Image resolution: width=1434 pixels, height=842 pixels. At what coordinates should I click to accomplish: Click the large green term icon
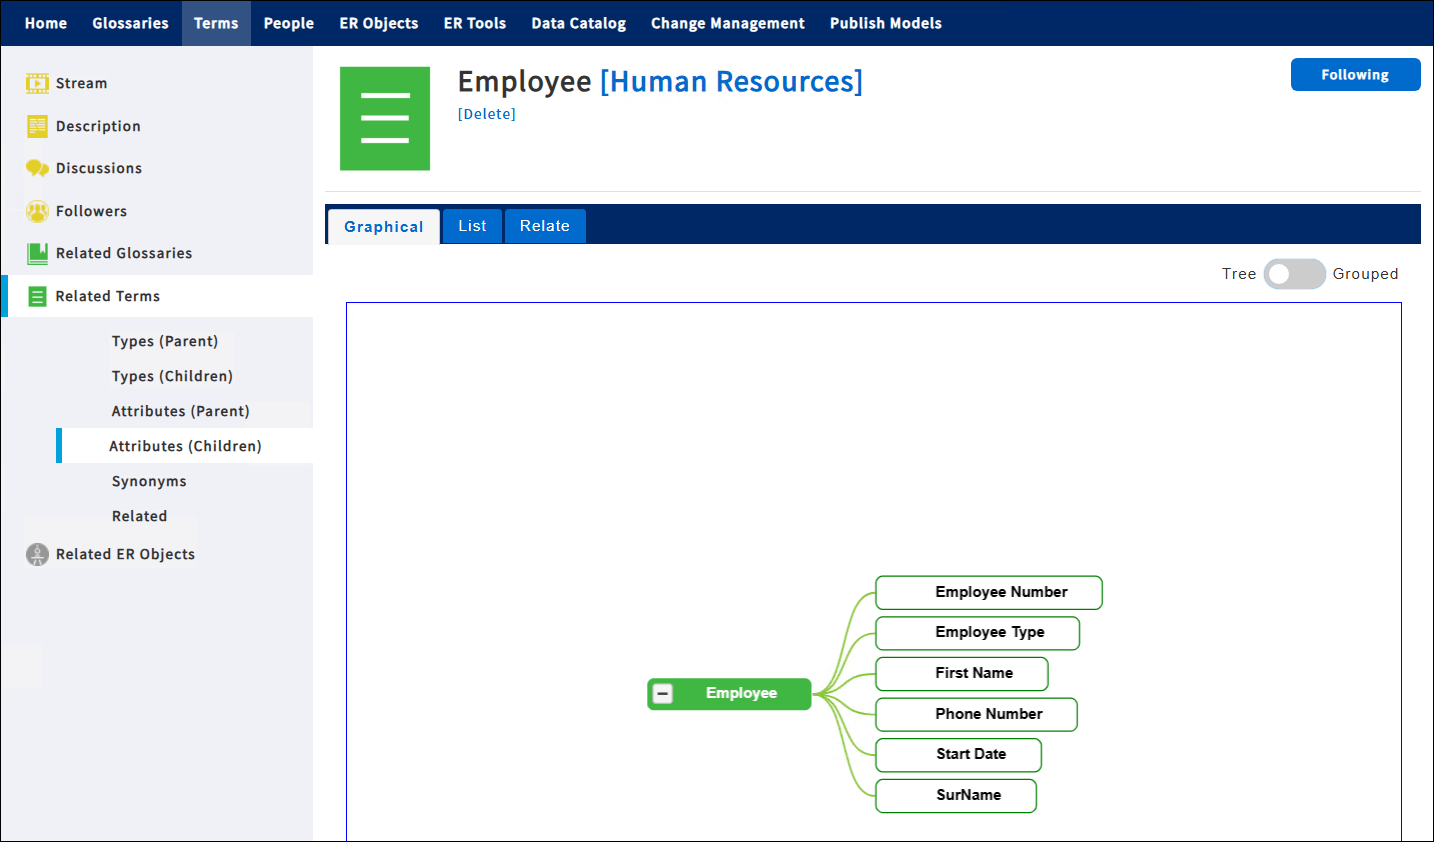click(385, 118)
